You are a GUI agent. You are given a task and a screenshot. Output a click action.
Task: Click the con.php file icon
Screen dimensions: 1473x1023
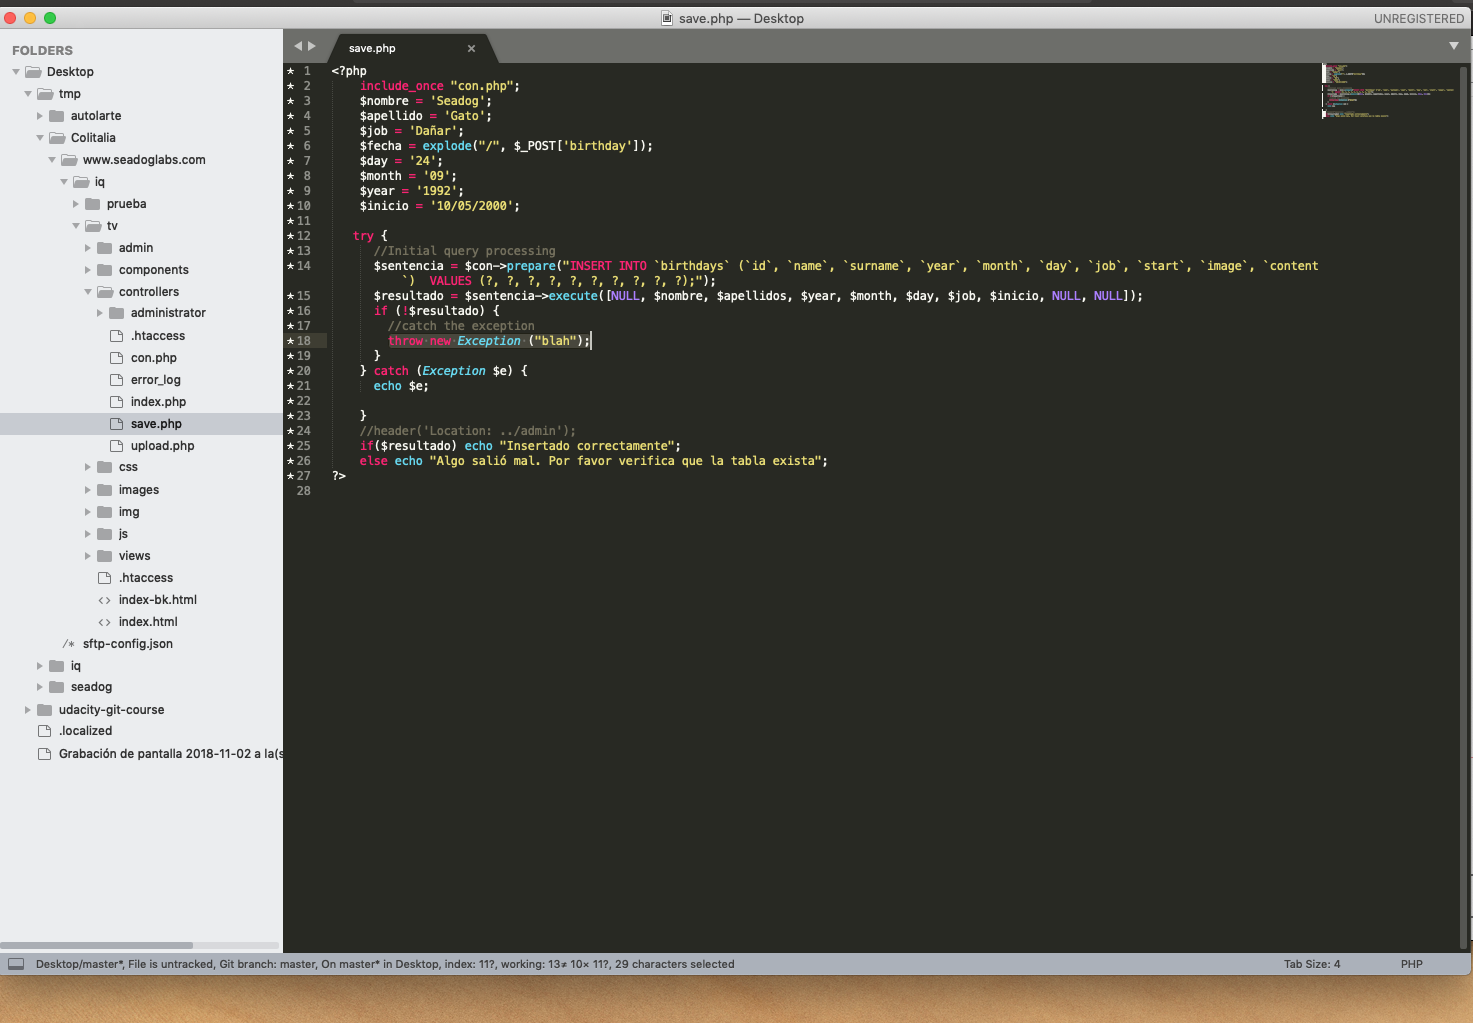click(116, 358)
